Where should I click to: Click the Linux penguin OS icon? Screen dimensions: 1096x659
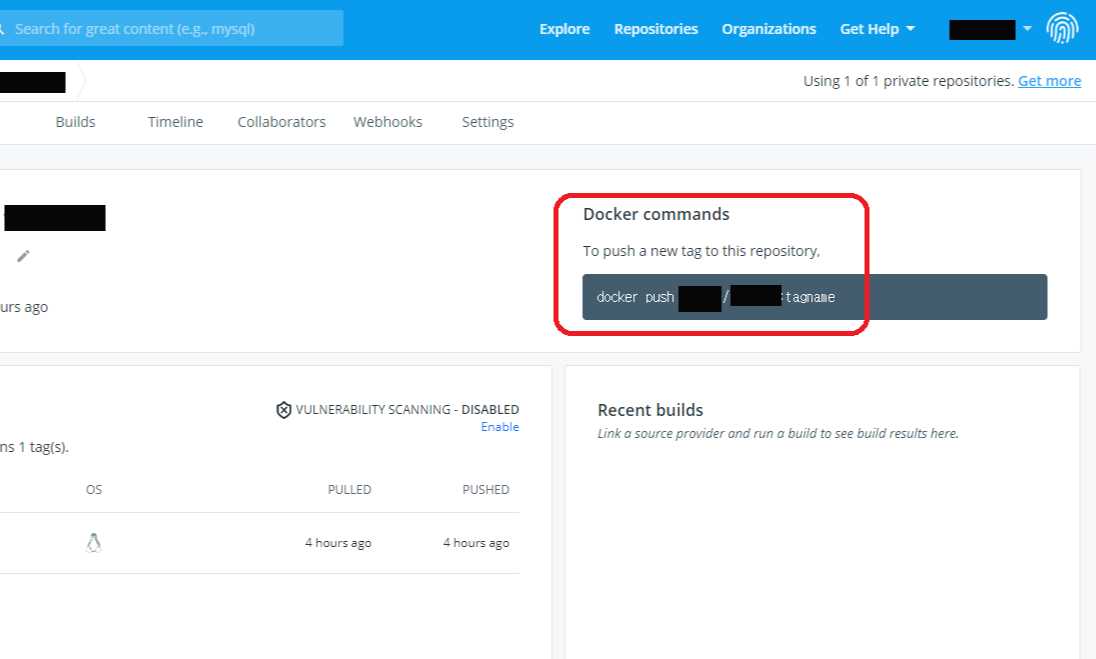point(94,543)
